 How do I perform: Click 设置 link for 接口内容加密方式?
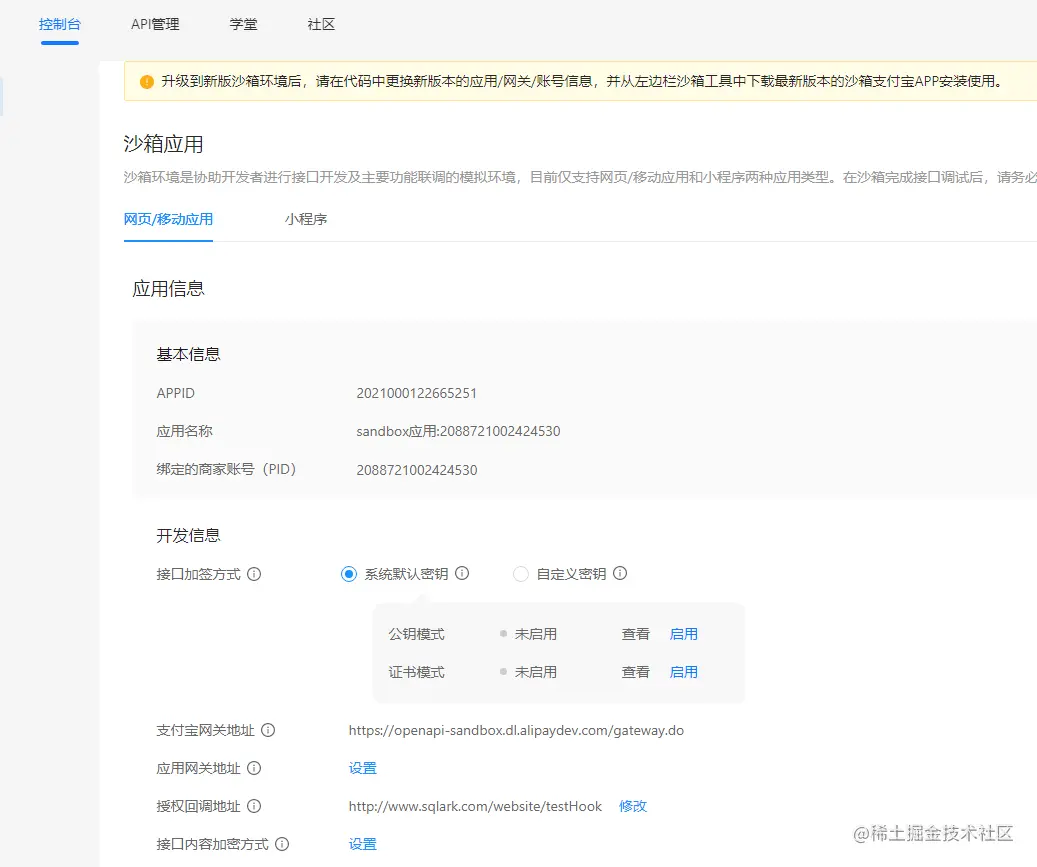point(362,844)
